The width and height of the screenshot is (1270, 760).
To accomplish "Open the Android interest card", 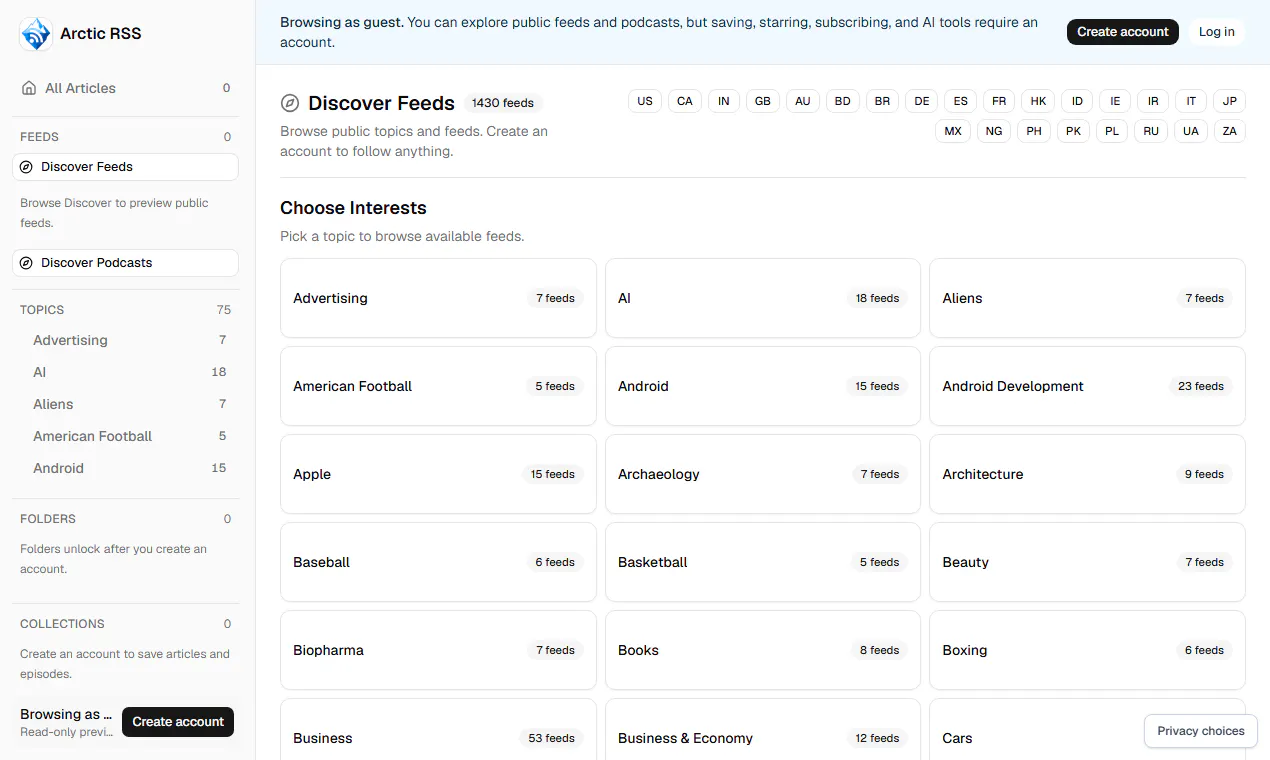I will coord(763,386).
